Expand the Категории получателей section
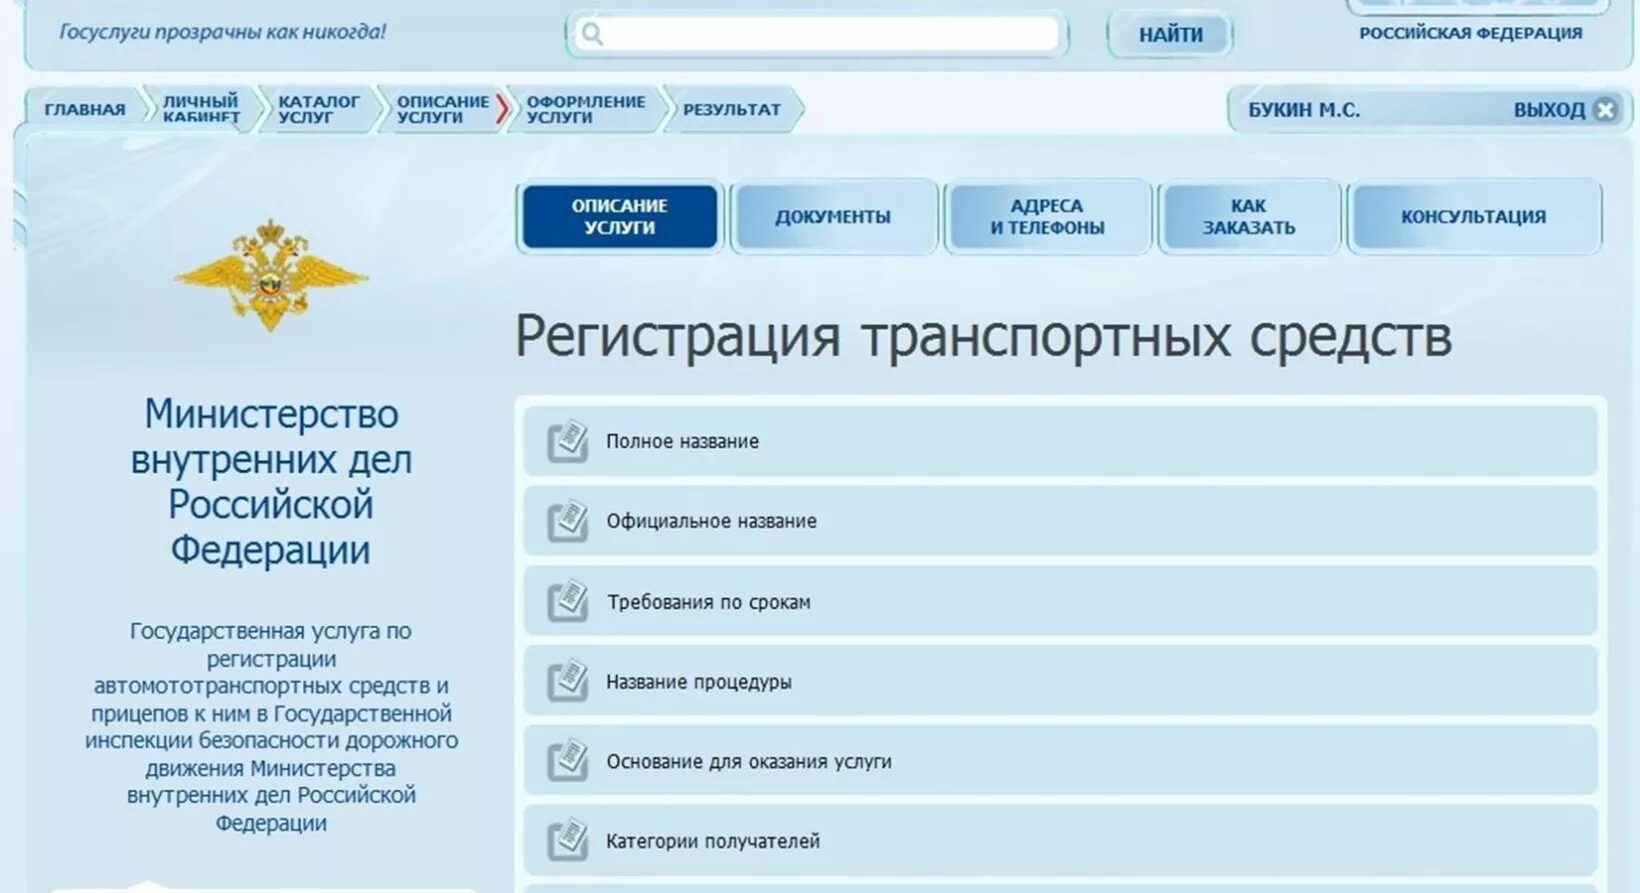1640x893 pixels. pos(1060,841)
